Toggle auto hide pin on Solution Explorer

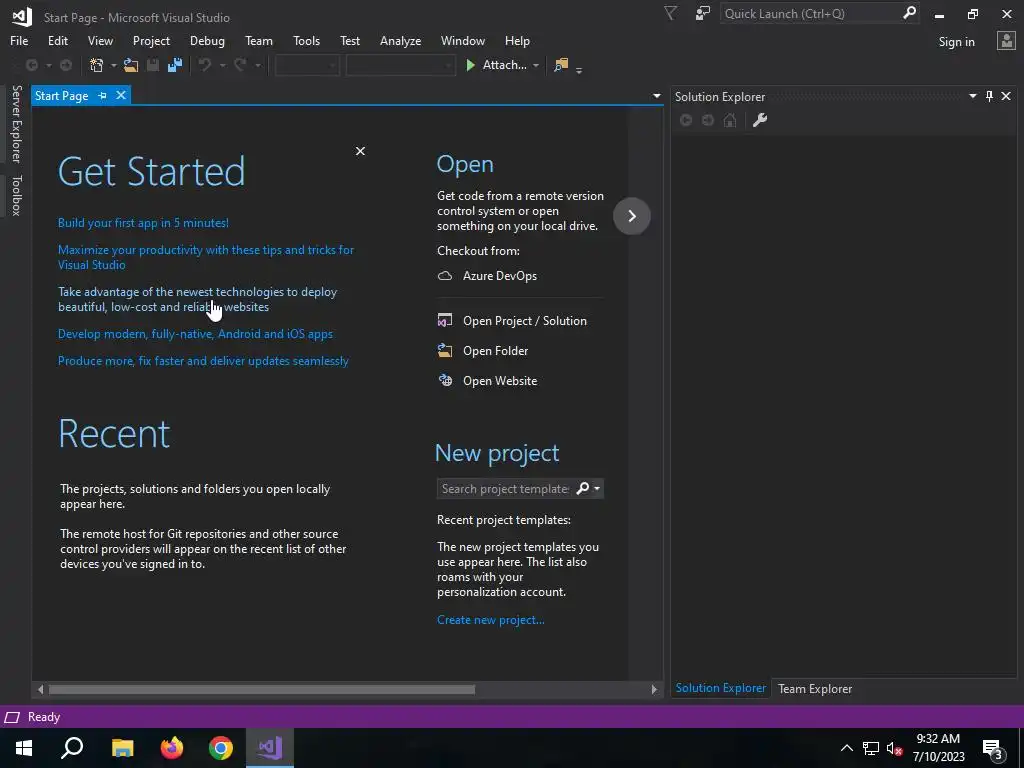(989, 96)
